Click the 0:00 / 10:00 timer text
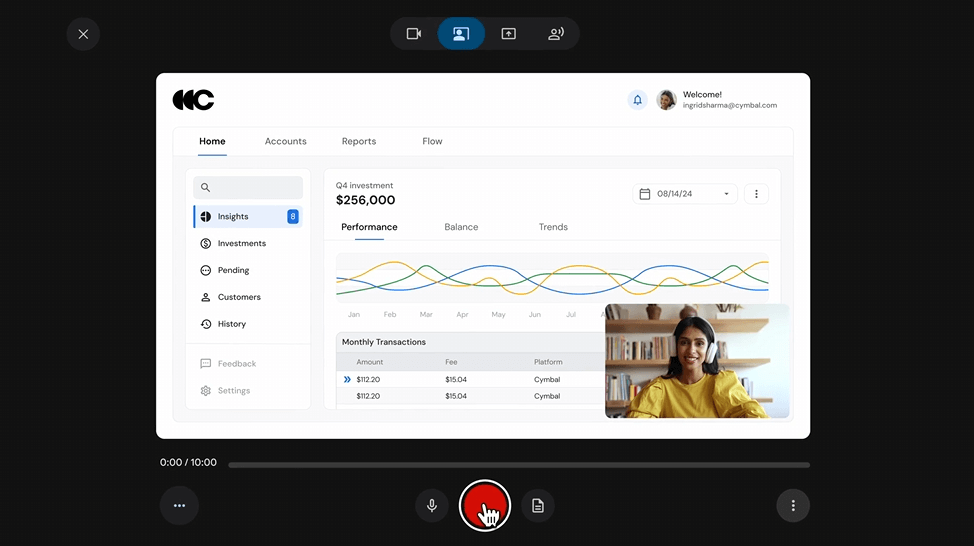Image resolution: width=974 pixels, height=546 pixels. 188,462
